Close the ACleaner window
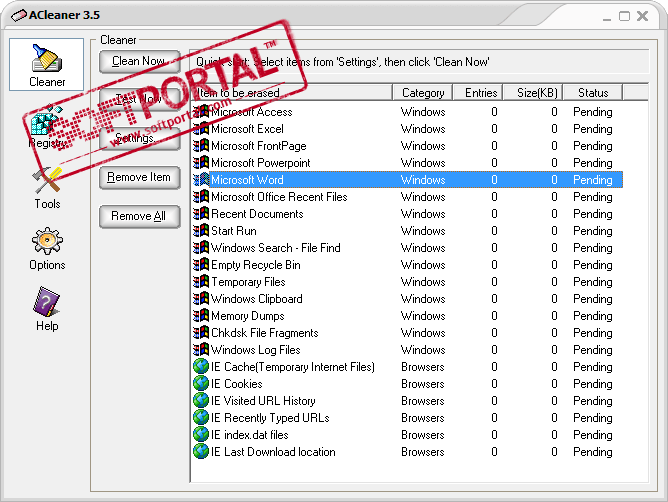The height and width of the screenshot is (502, 668). tap(642, 16)
